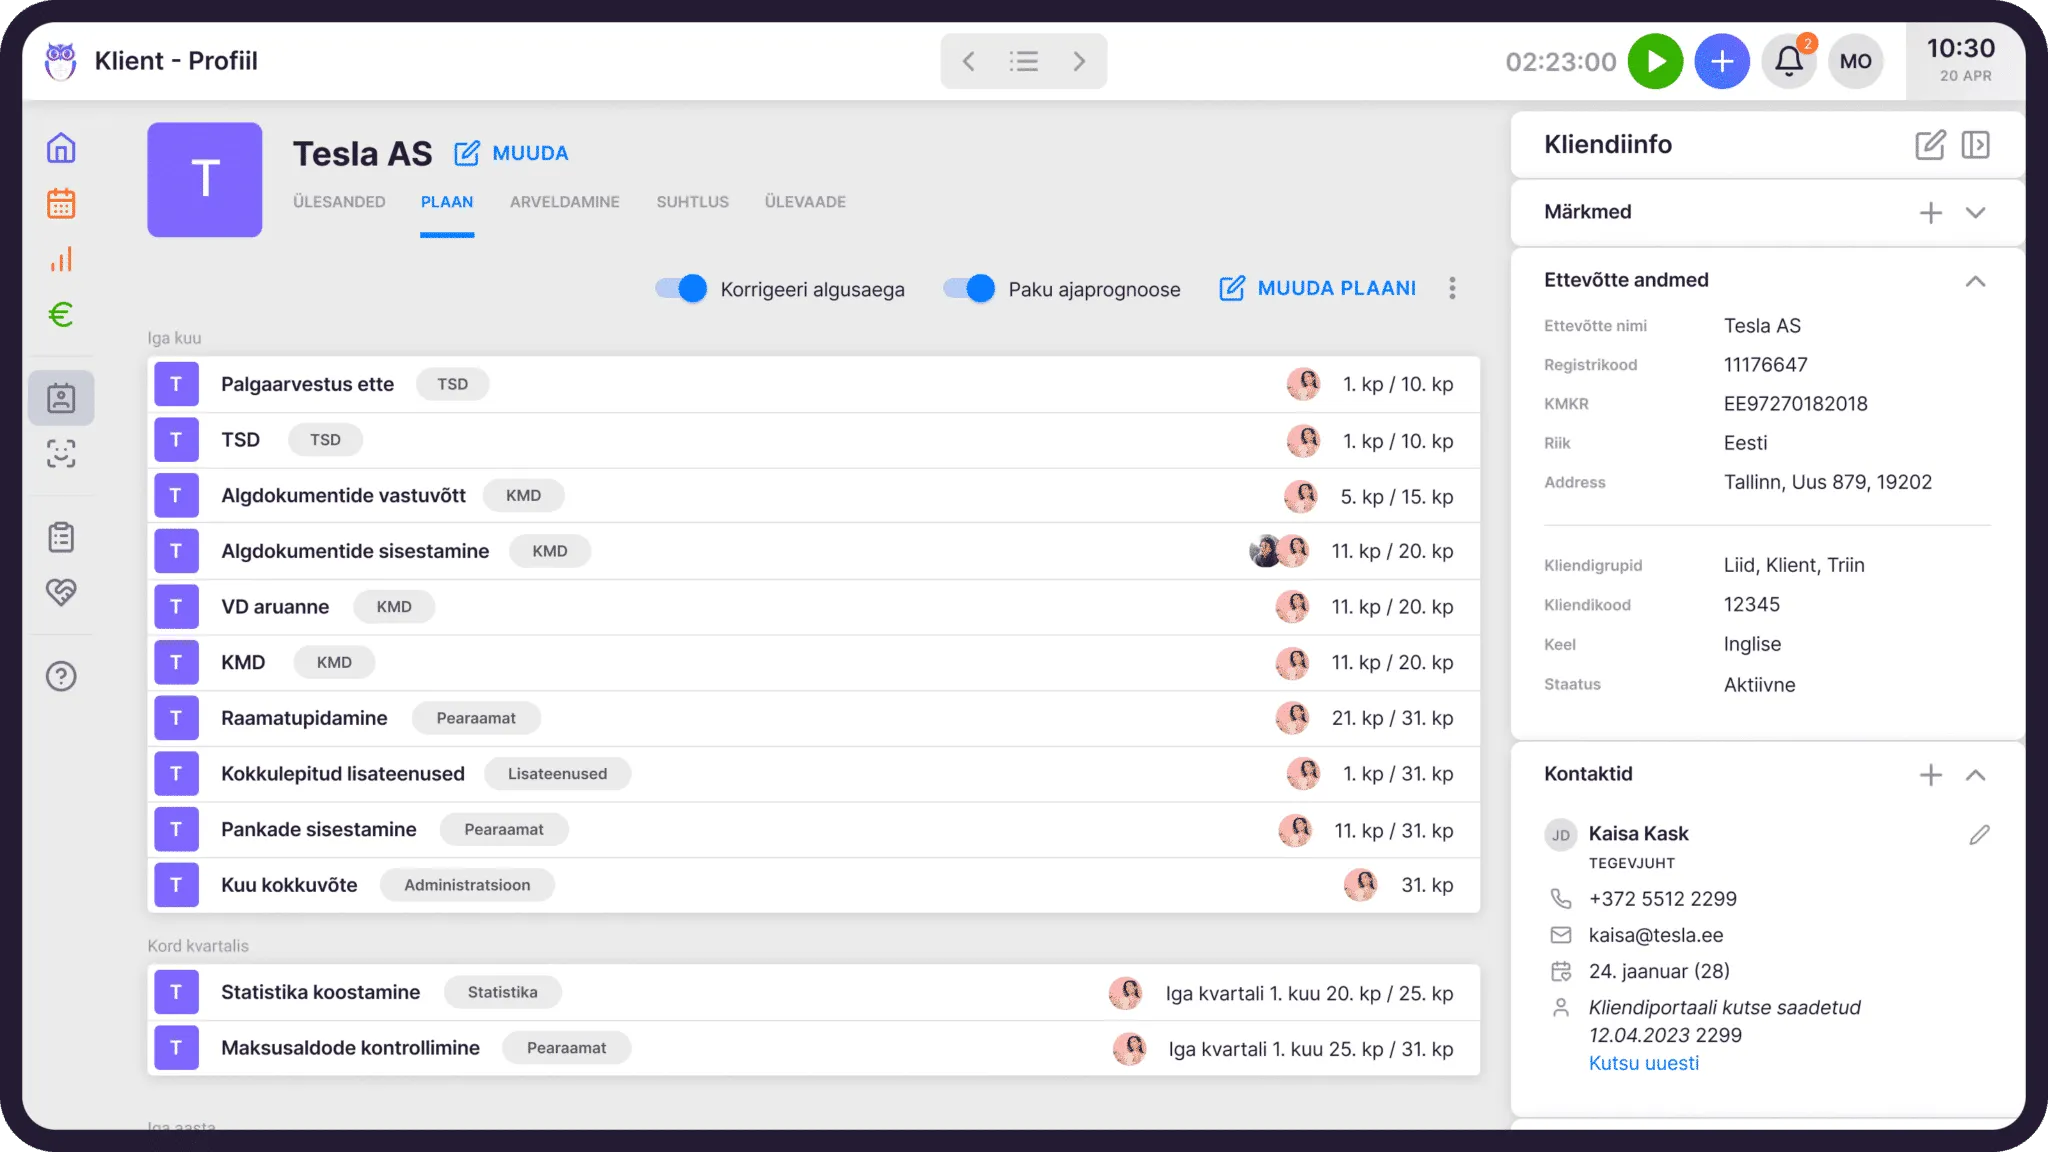Click the +372 5512 2299 phone number
This screenshot has width=2048, height=1152.
click(1663, 899)
